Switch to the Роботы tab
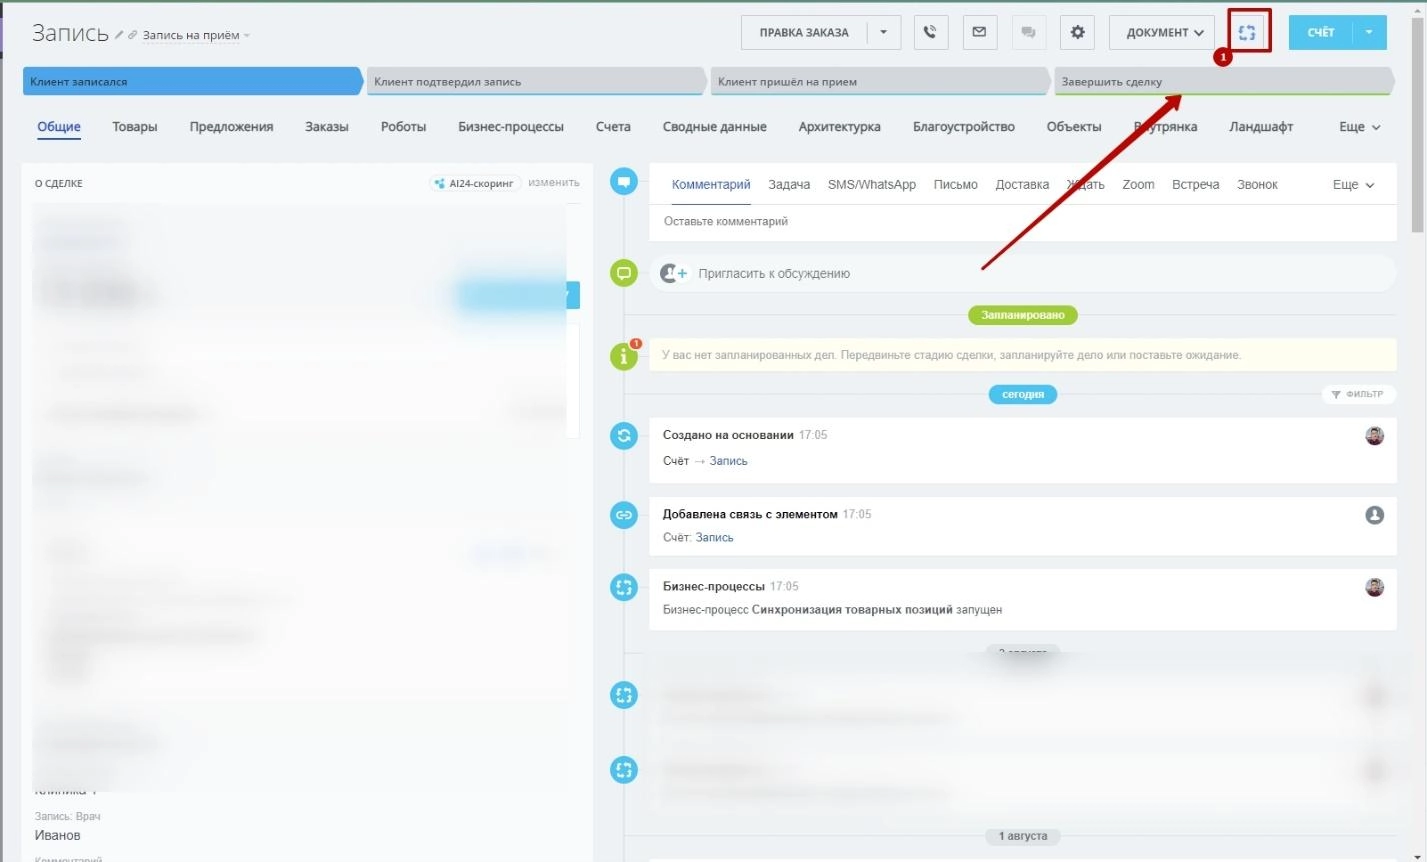This screenshot has width=1427, height=862. pyautogui.click(x=403, y=126)
